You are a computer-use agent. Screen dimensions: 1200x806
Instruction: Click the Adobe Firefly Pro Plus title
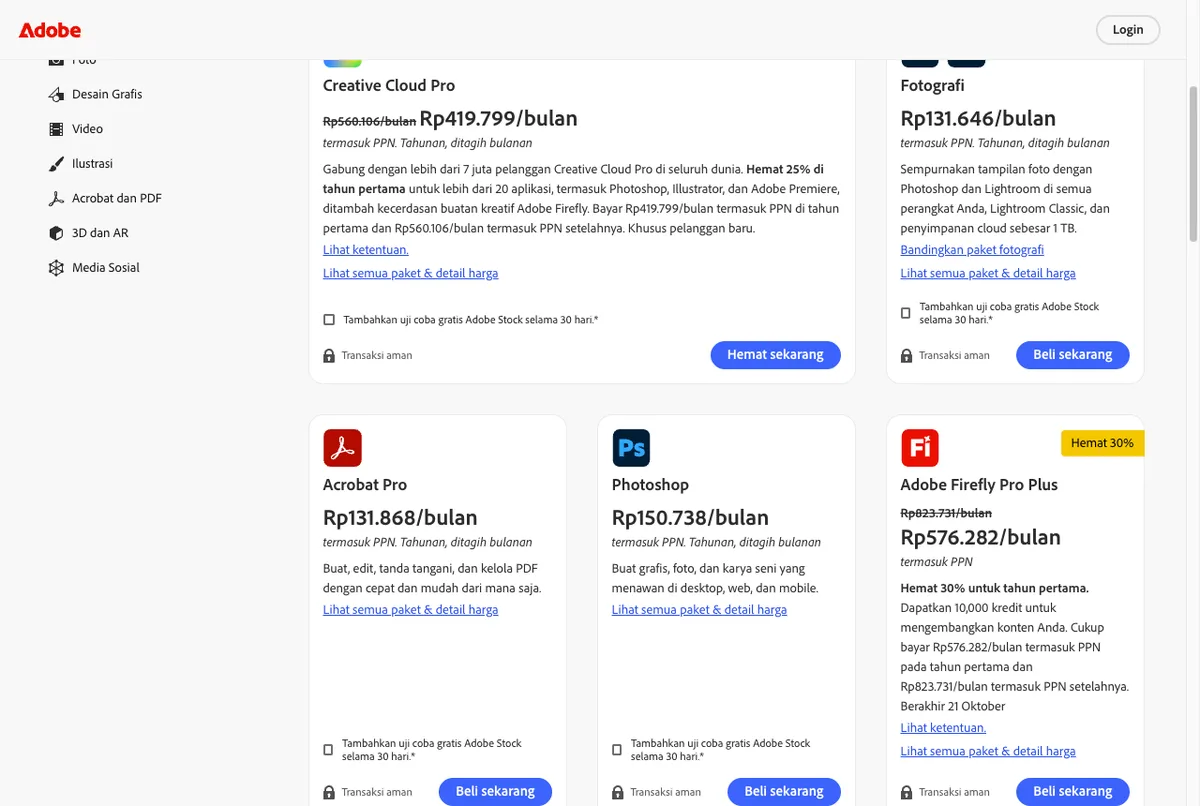(x=979, y=485)
